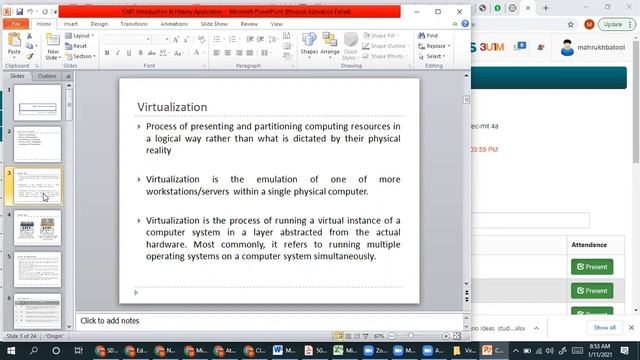
Task: Save the presentation from Quick Access Toolbar
Action: [19, 12]
